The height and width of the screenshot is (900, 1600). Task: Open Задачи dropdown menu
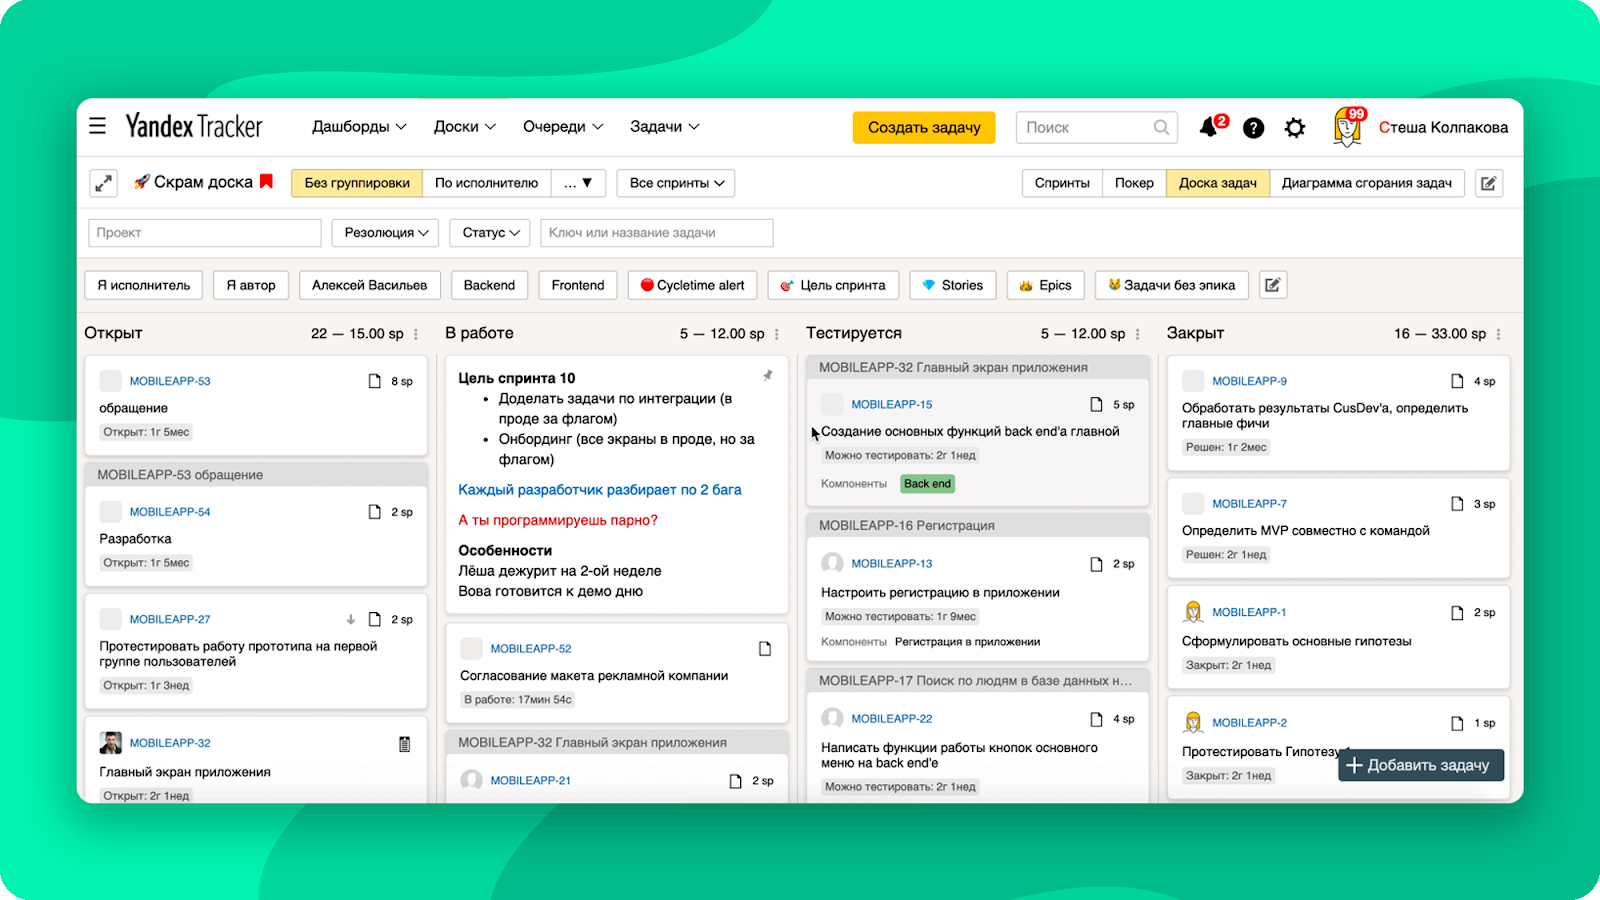click(x=664, y=127)
